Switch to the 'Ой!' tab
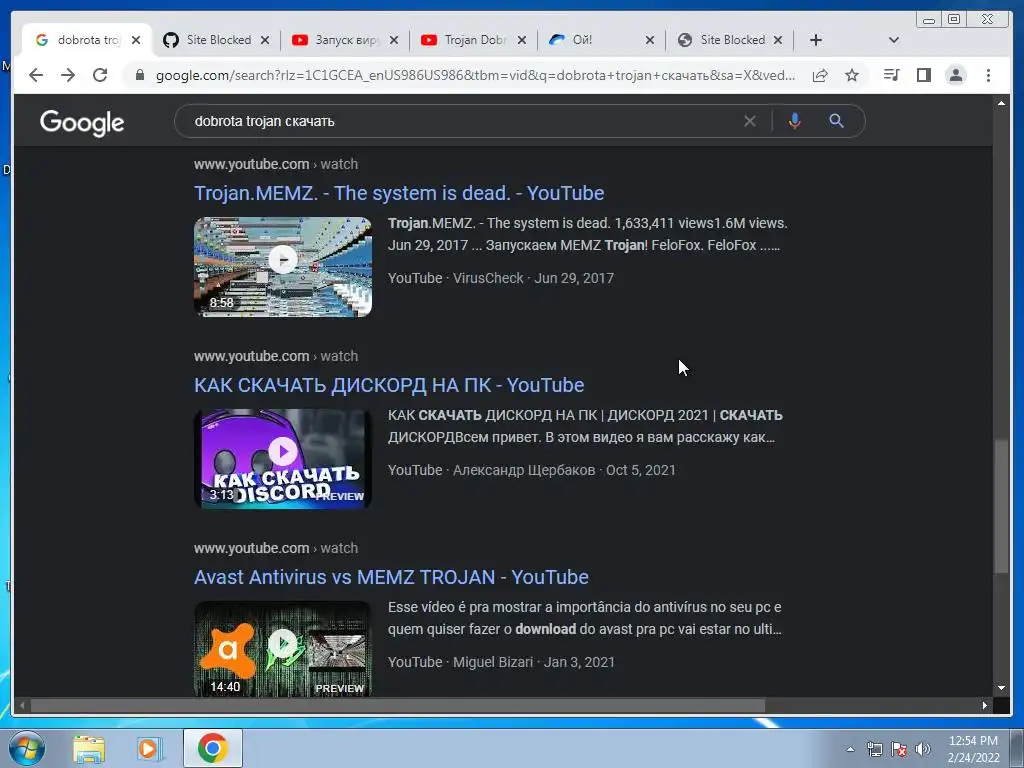 [601, 40]
